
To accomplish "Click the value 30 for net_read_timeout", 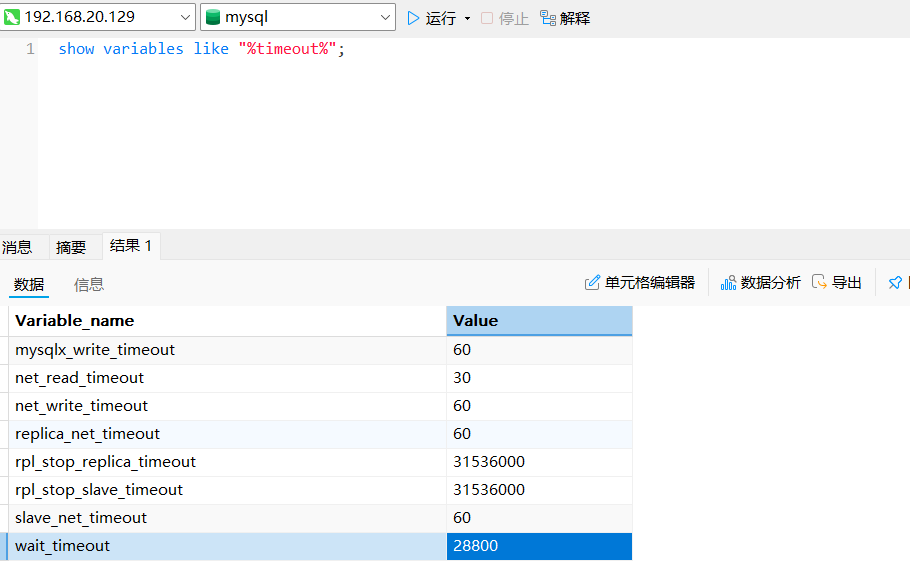I will coord(539,378).
